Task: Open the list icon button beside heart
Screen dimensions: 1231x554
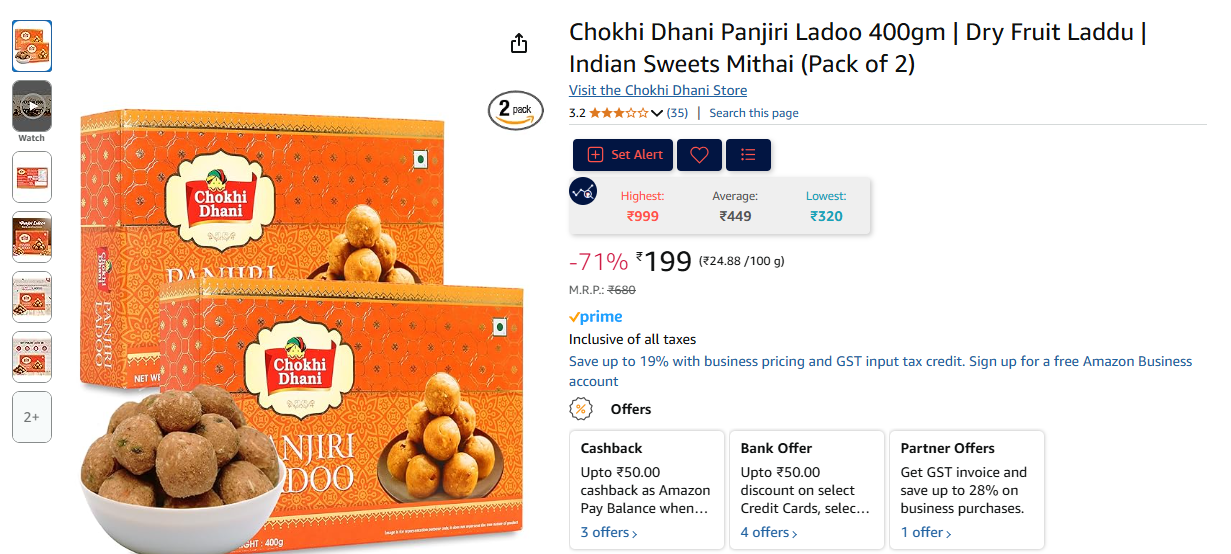Action: click(748, 155)
